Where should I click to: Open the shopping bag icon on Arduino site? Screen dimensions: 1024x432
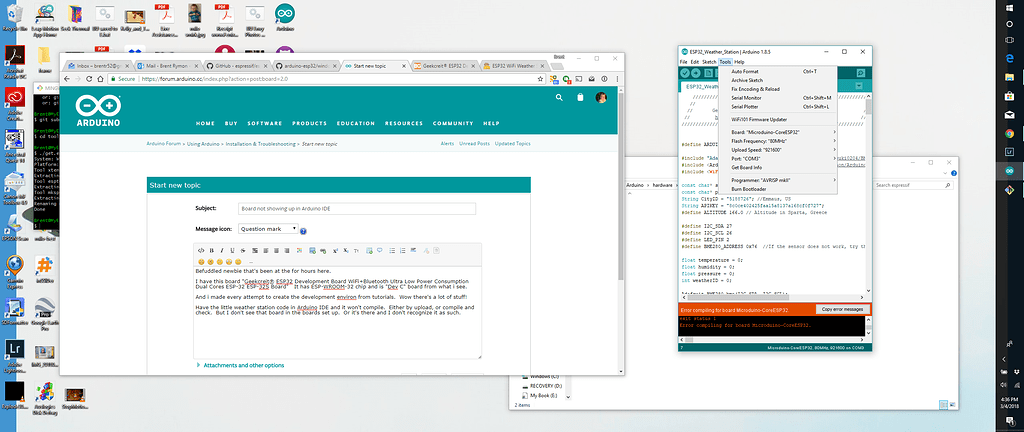click(580, 97)
